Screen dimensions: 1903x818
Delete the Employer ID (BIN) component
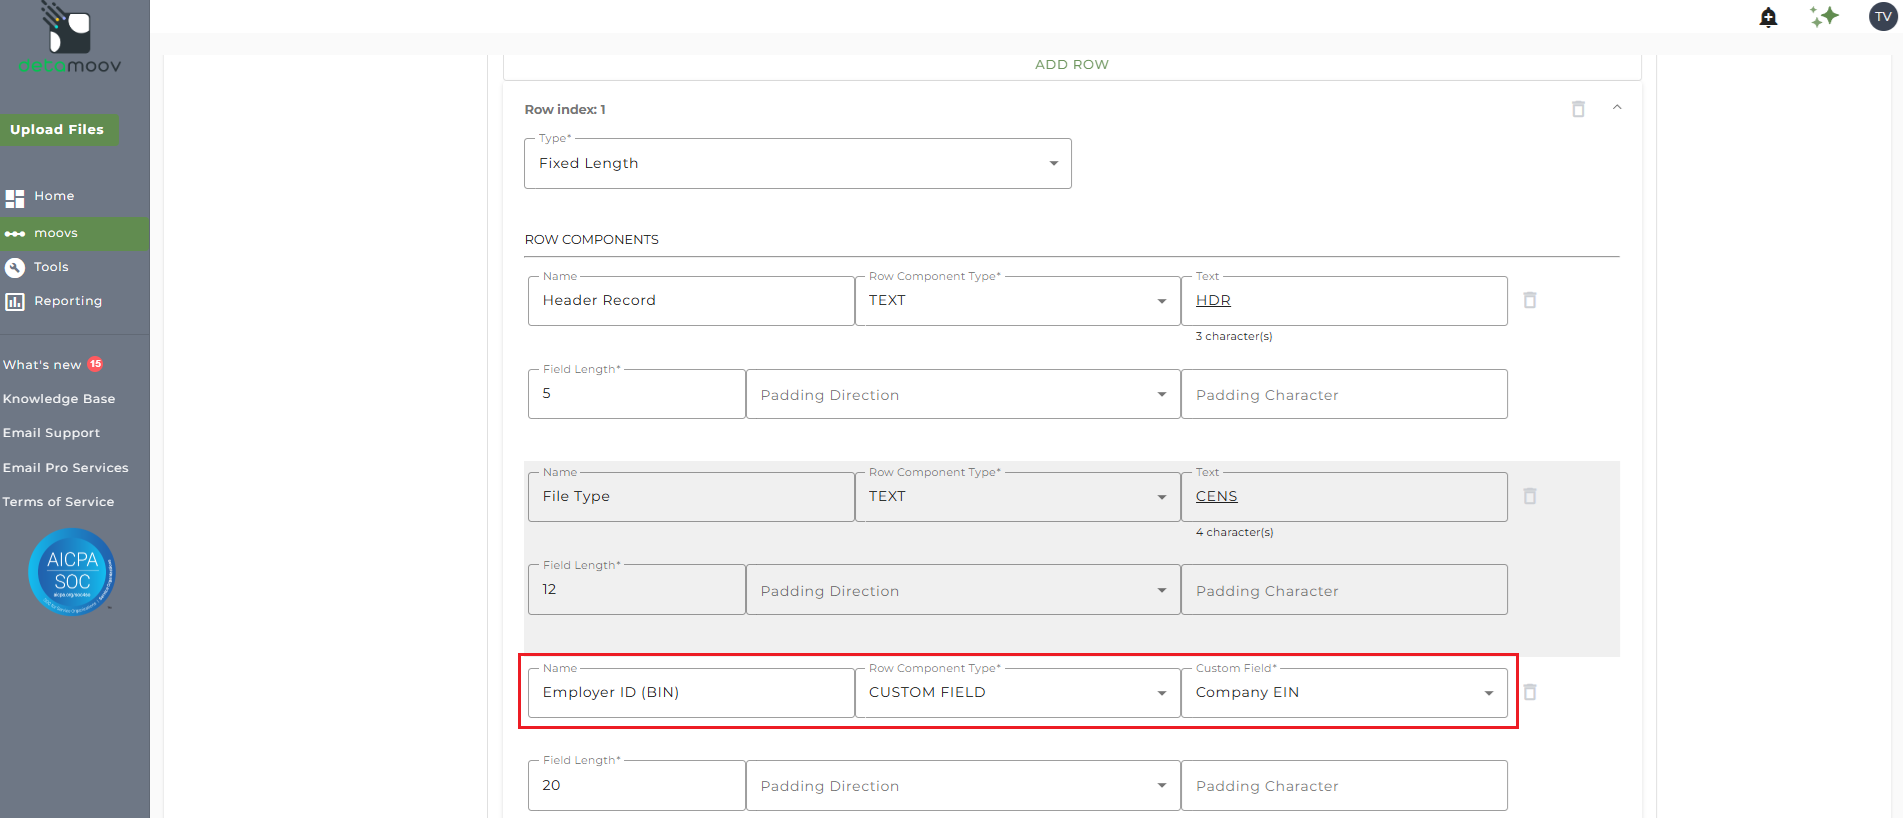point(1529,692)
